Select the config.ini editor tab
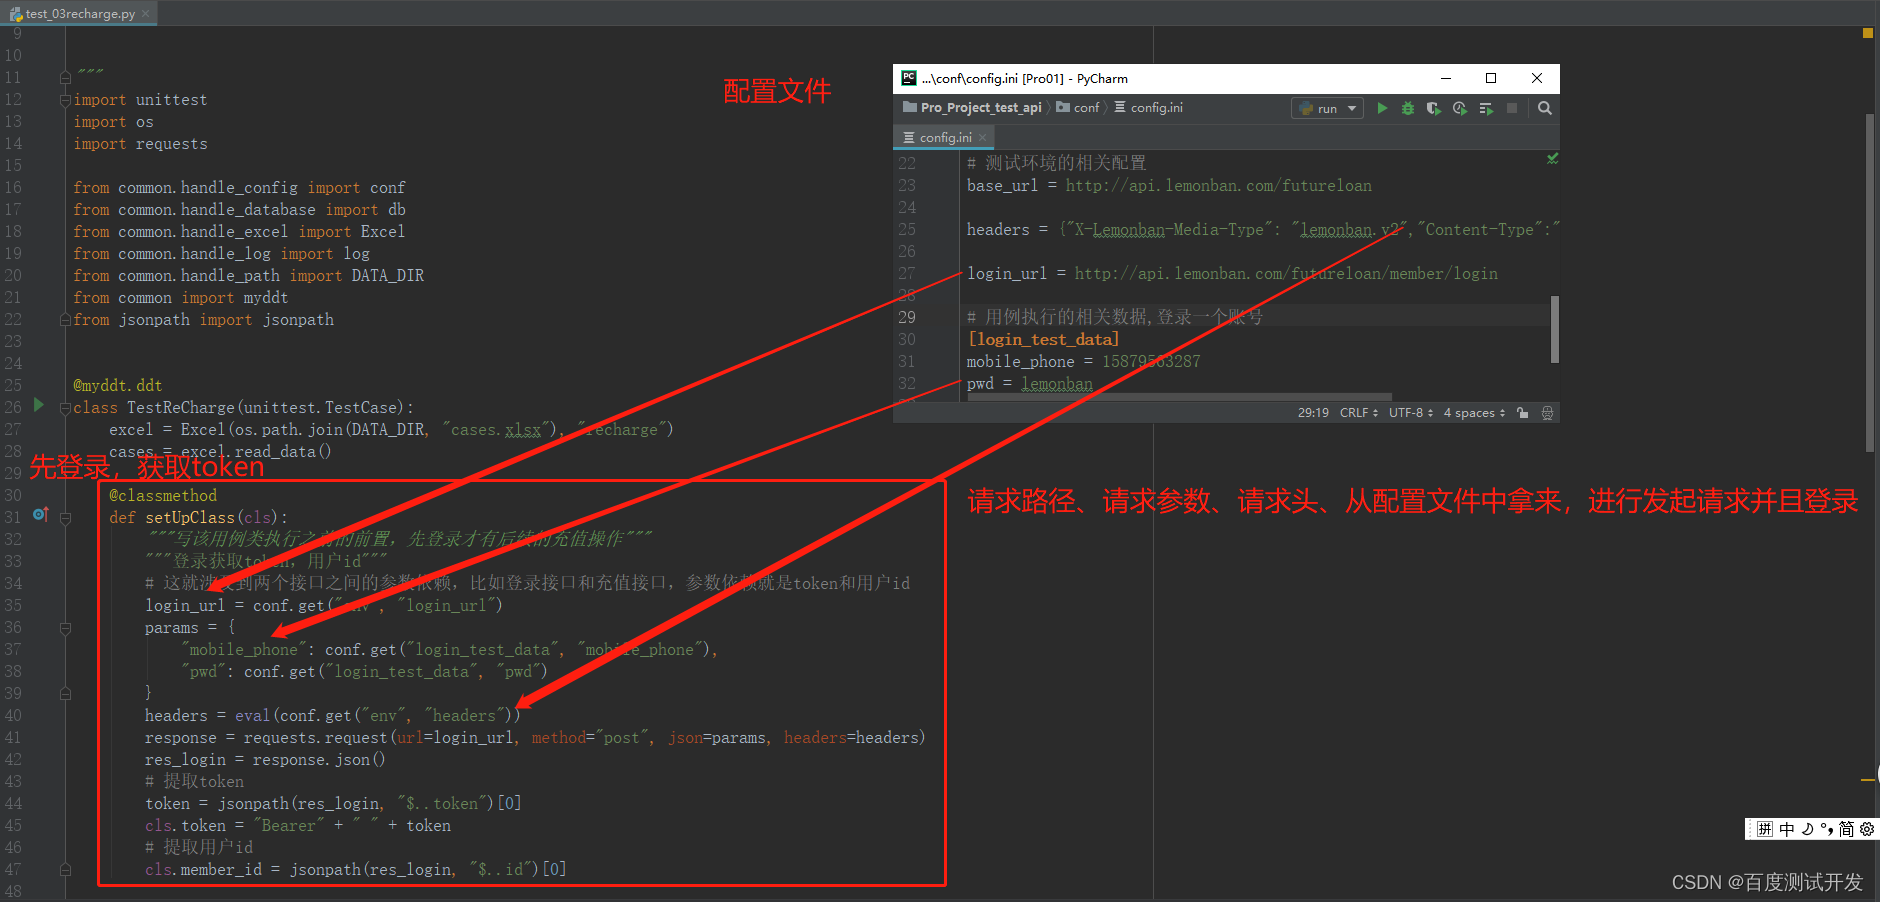This screenshot has width=1880, height=902. click(945, 137)
